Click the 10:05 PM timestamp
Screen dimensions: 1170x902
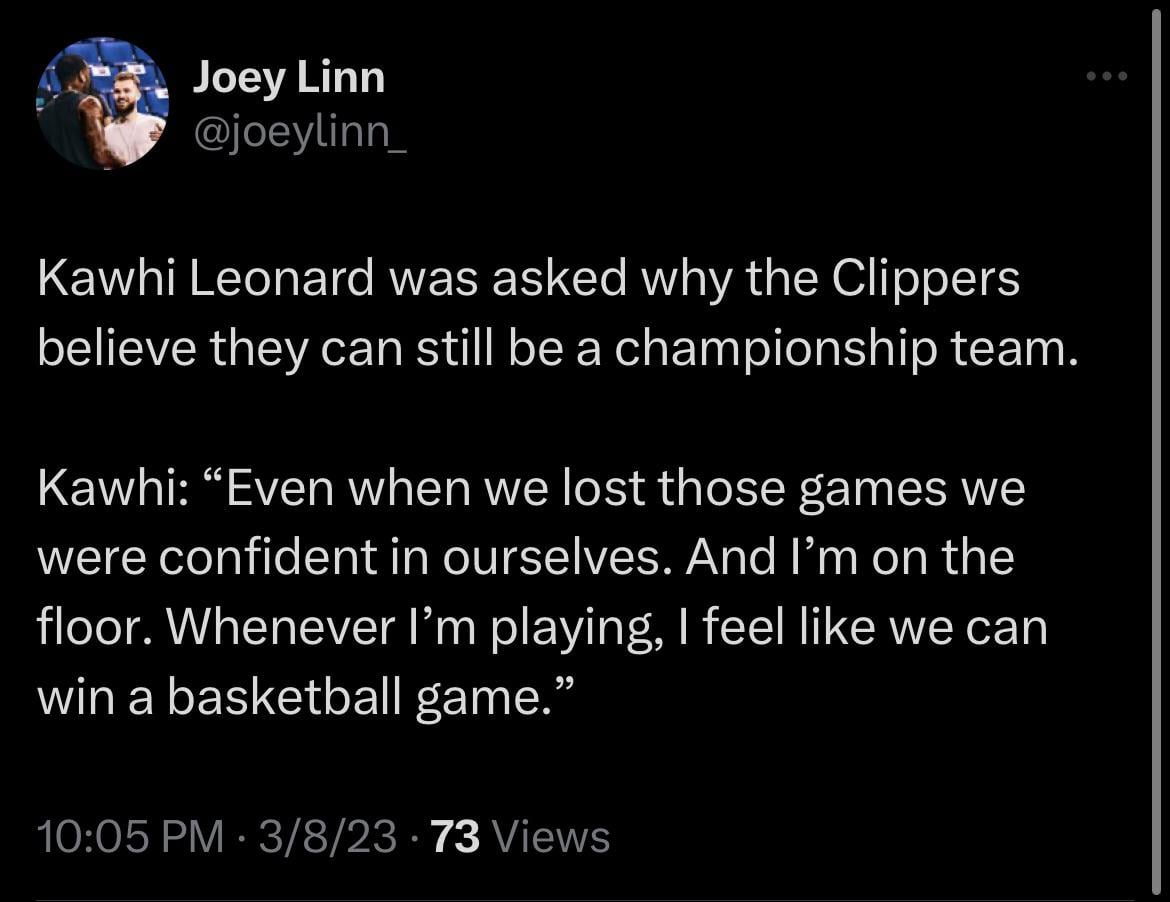coord(130,837)
